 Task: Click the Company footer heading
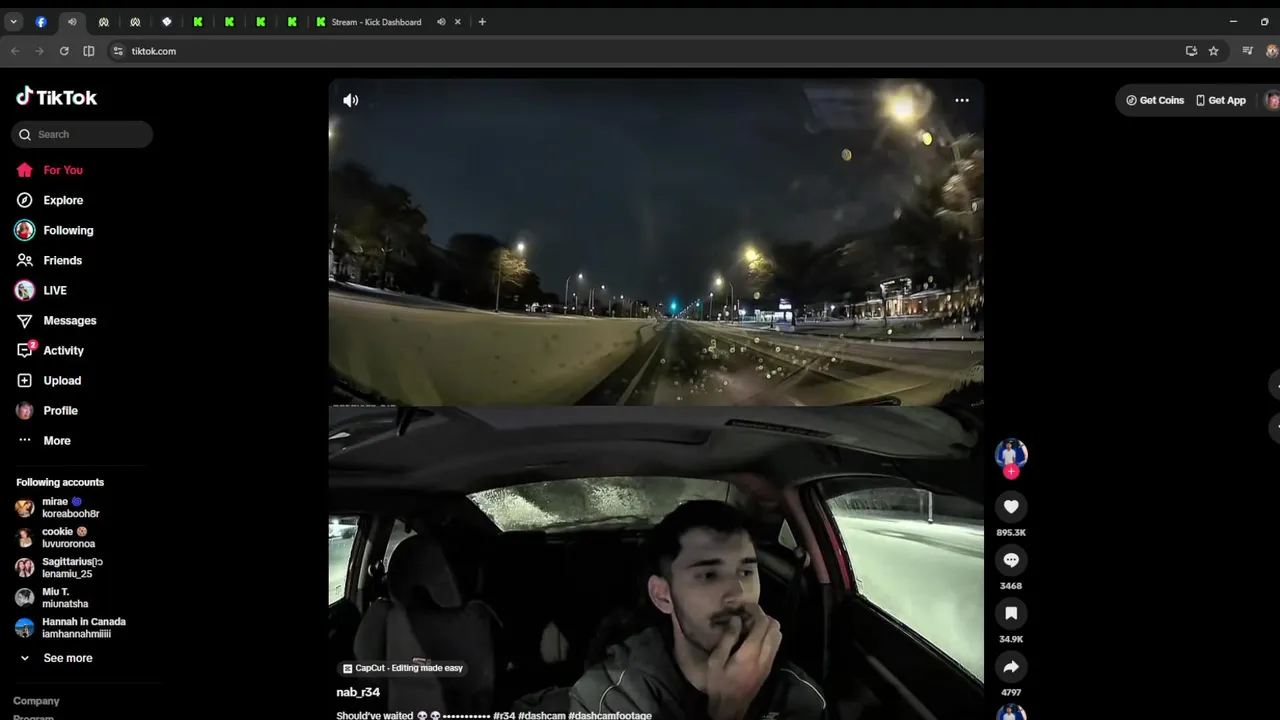[x=36, y=701]
